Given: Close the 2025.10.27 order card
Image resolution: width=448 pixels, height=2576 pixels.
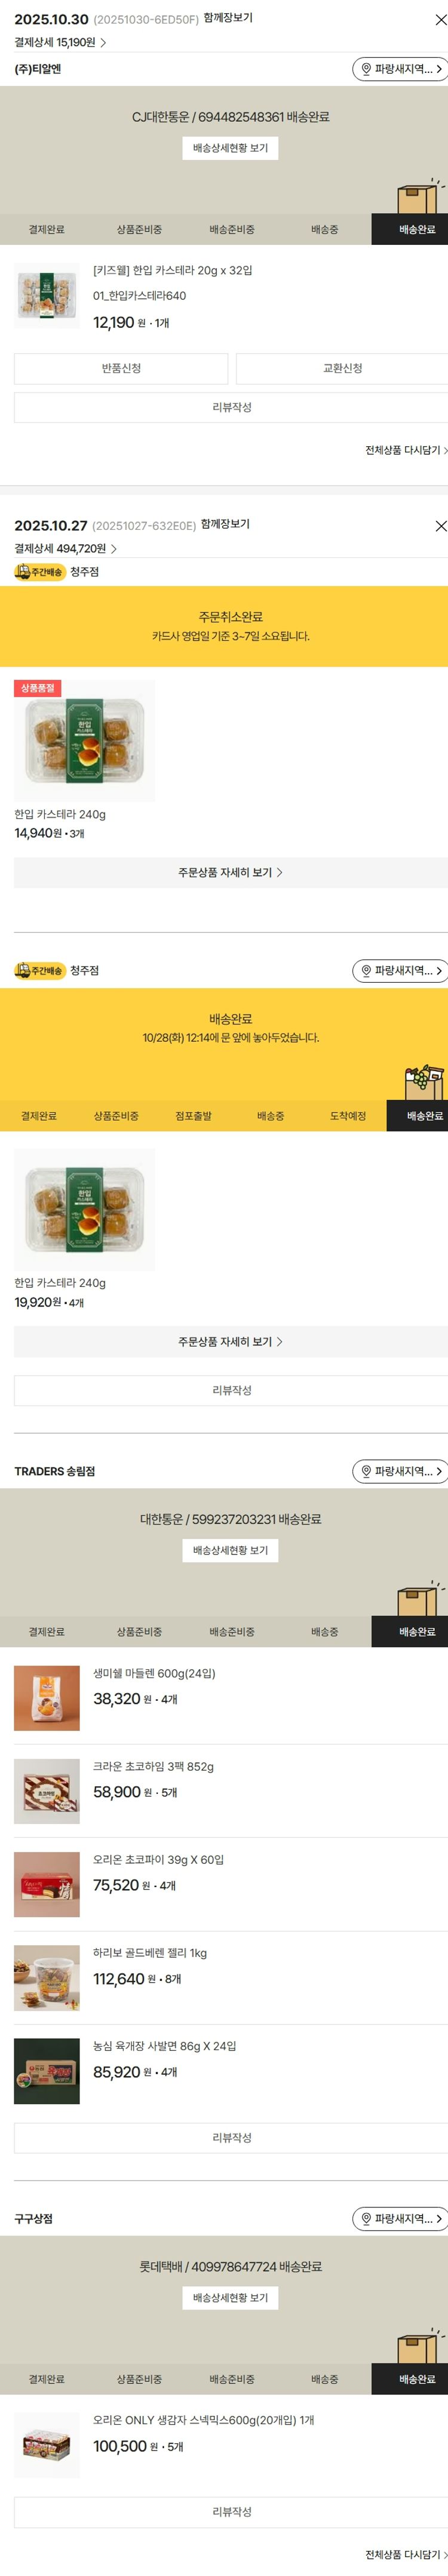Looking at the screenshot, I should click(440, 526).
